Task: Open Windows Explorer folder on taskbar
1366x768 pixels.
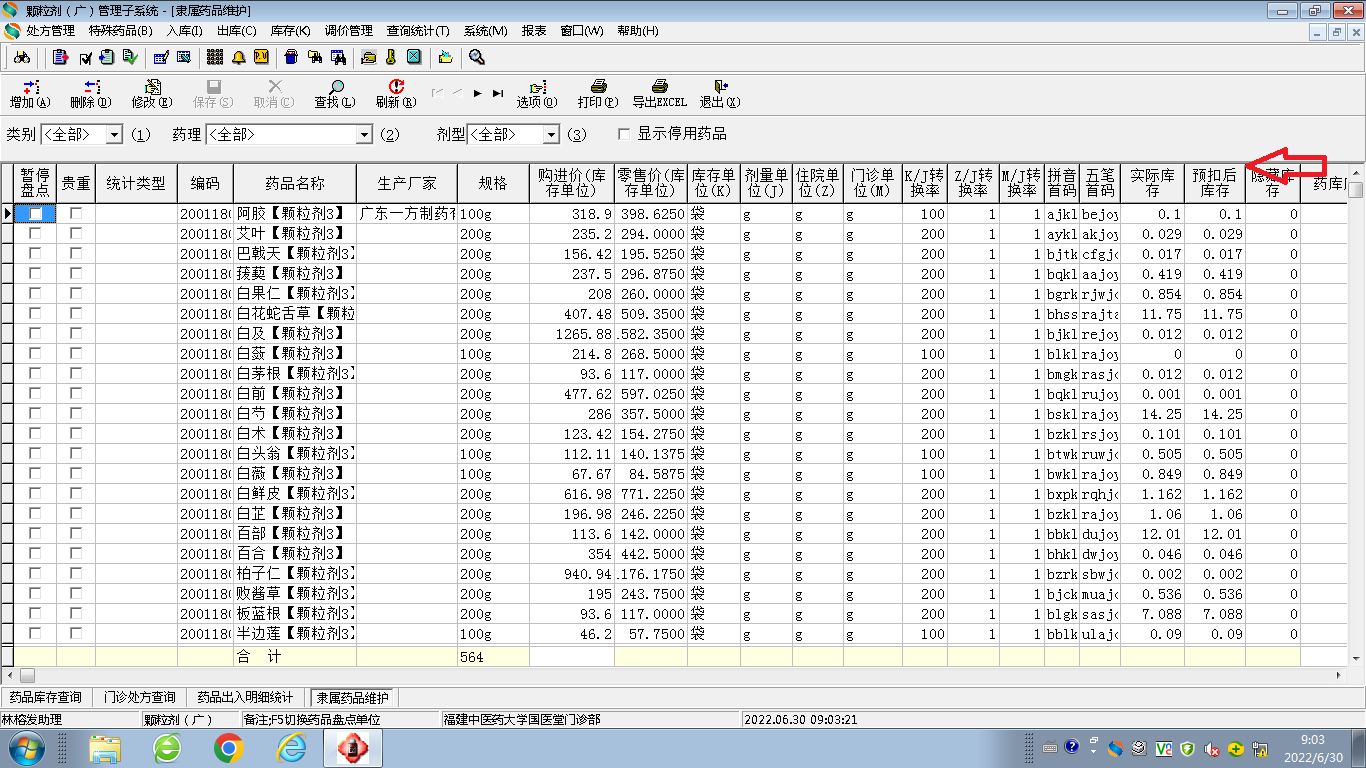Action: click(105, 748)
